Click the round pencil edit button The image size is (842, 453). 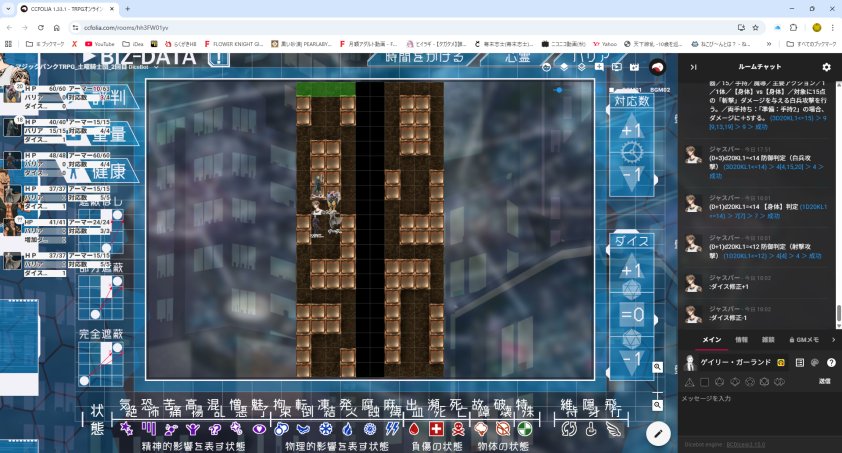pyautogui.click(x=658, y=434)
